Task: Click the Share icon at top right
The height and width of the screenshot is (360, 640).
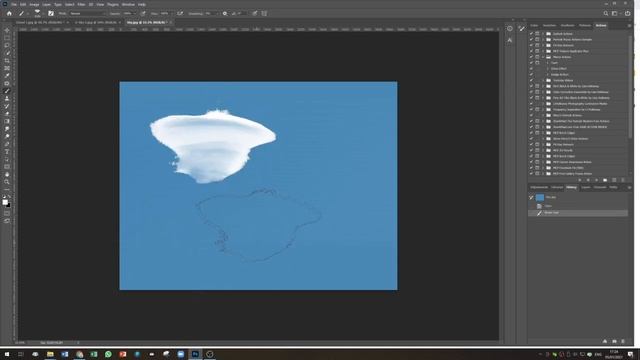Action: click(x=628, y=13)
